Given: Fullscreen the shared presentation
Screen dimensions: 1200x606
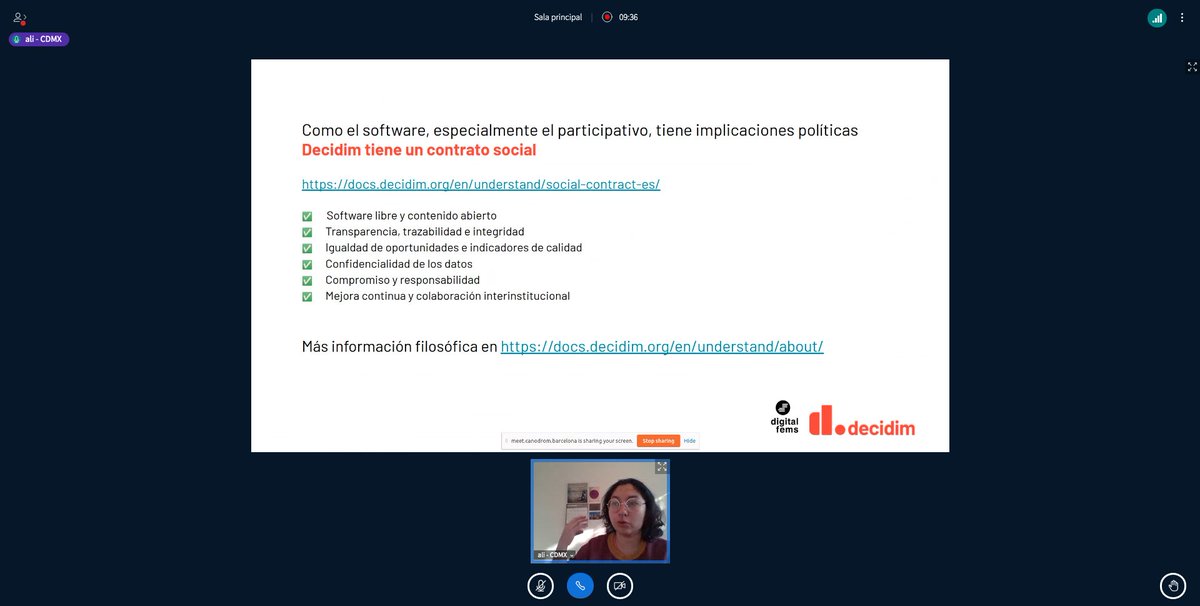Looking at the screenshot, I should click(1192, 67).
